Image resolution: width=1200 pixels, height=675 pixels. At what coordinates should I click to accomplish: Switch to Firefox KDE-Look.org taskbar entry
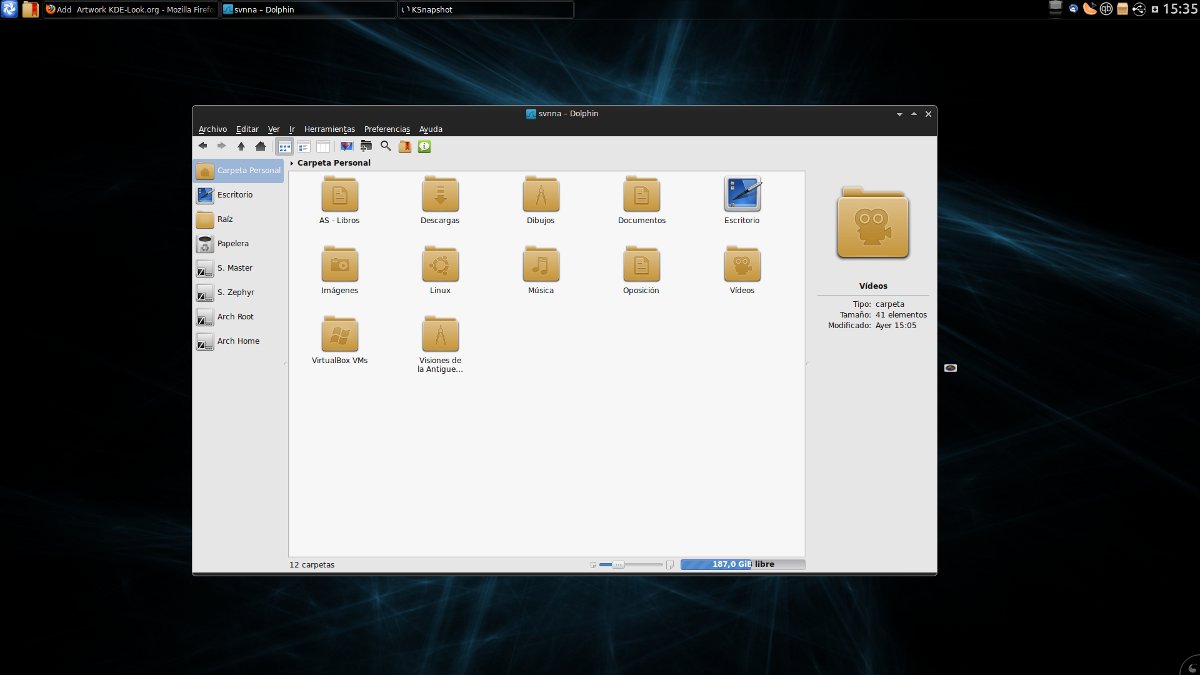[131, 9]
